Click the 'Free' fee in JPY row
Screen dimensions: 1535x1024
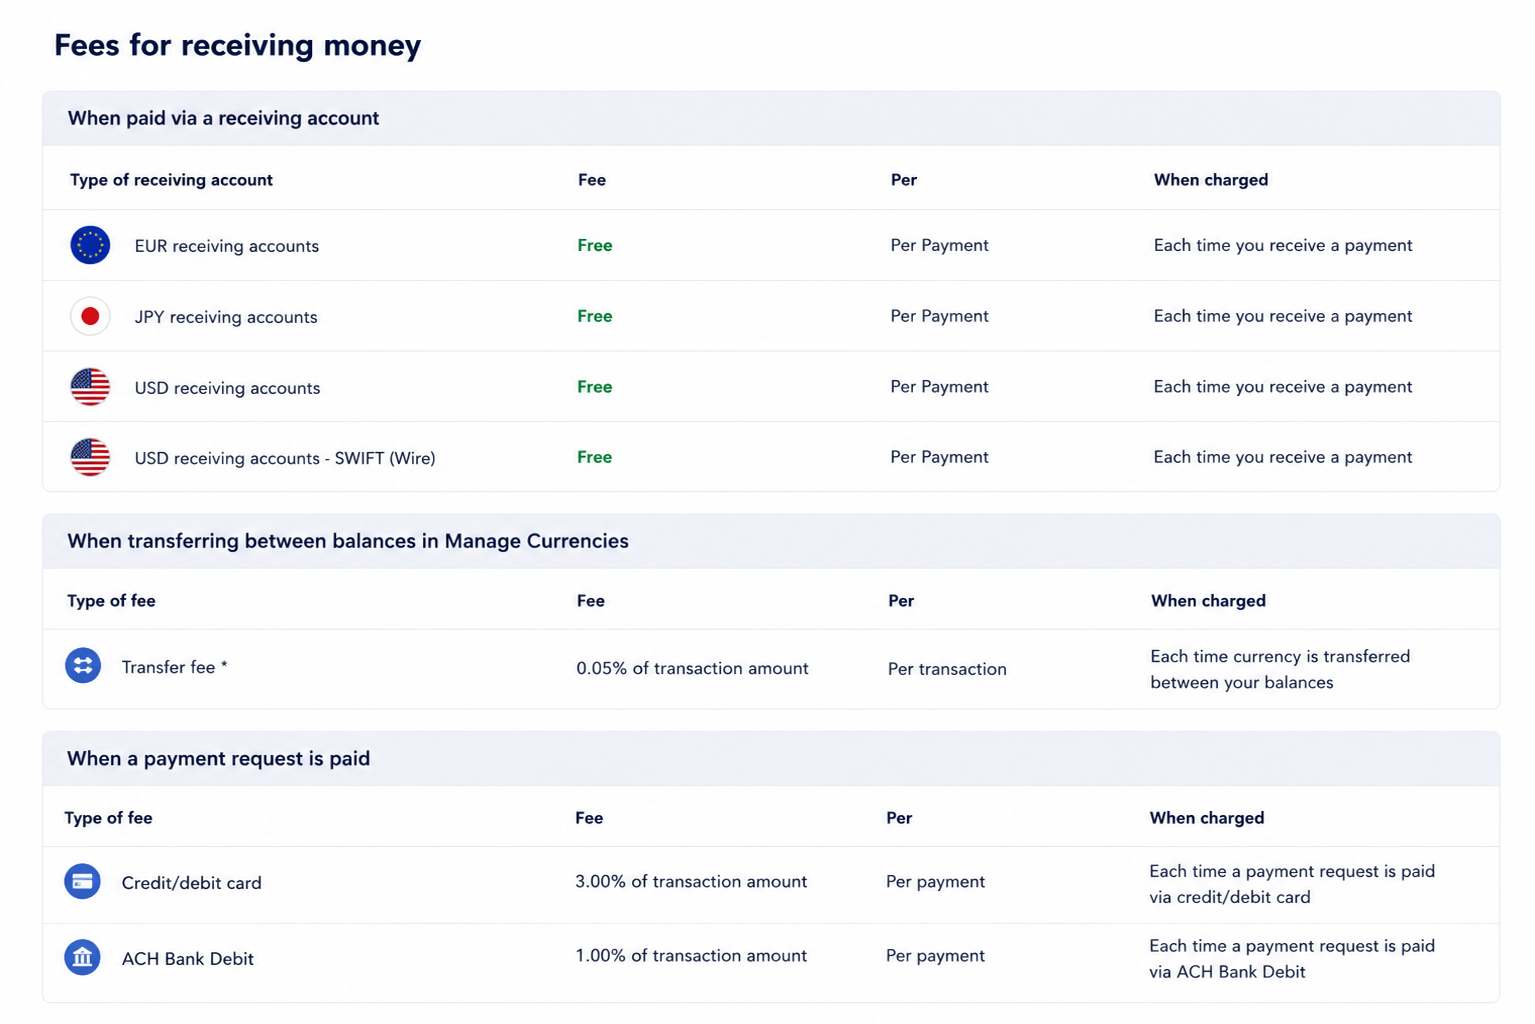[x=595, y=316]
